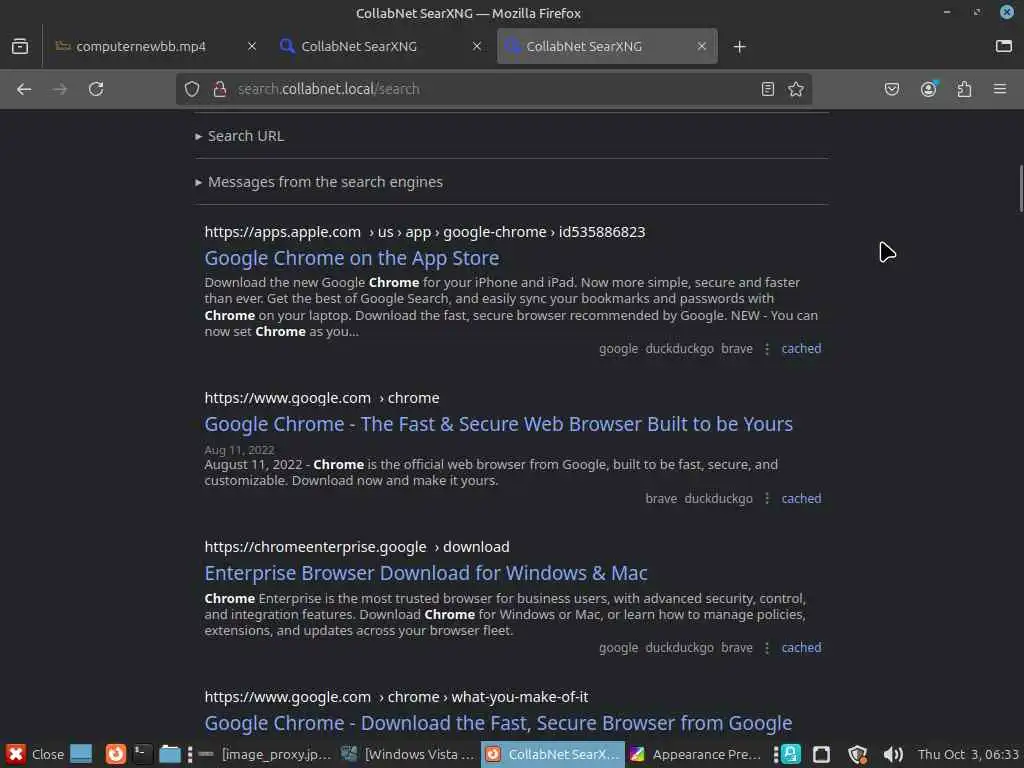Open cached link for App Store result
This screenshot has width=1024, height=768.
tap(801, 349)
